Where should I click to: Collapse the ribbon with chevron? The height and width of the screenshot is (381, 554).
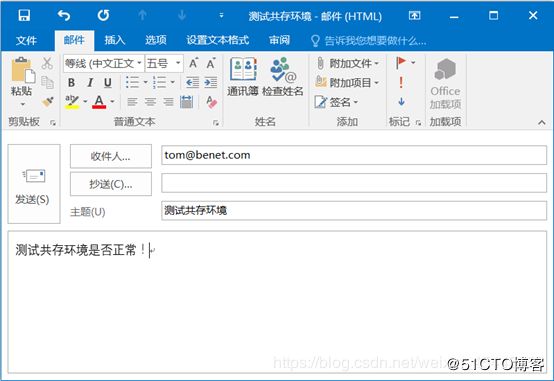[x=542, y=123]
